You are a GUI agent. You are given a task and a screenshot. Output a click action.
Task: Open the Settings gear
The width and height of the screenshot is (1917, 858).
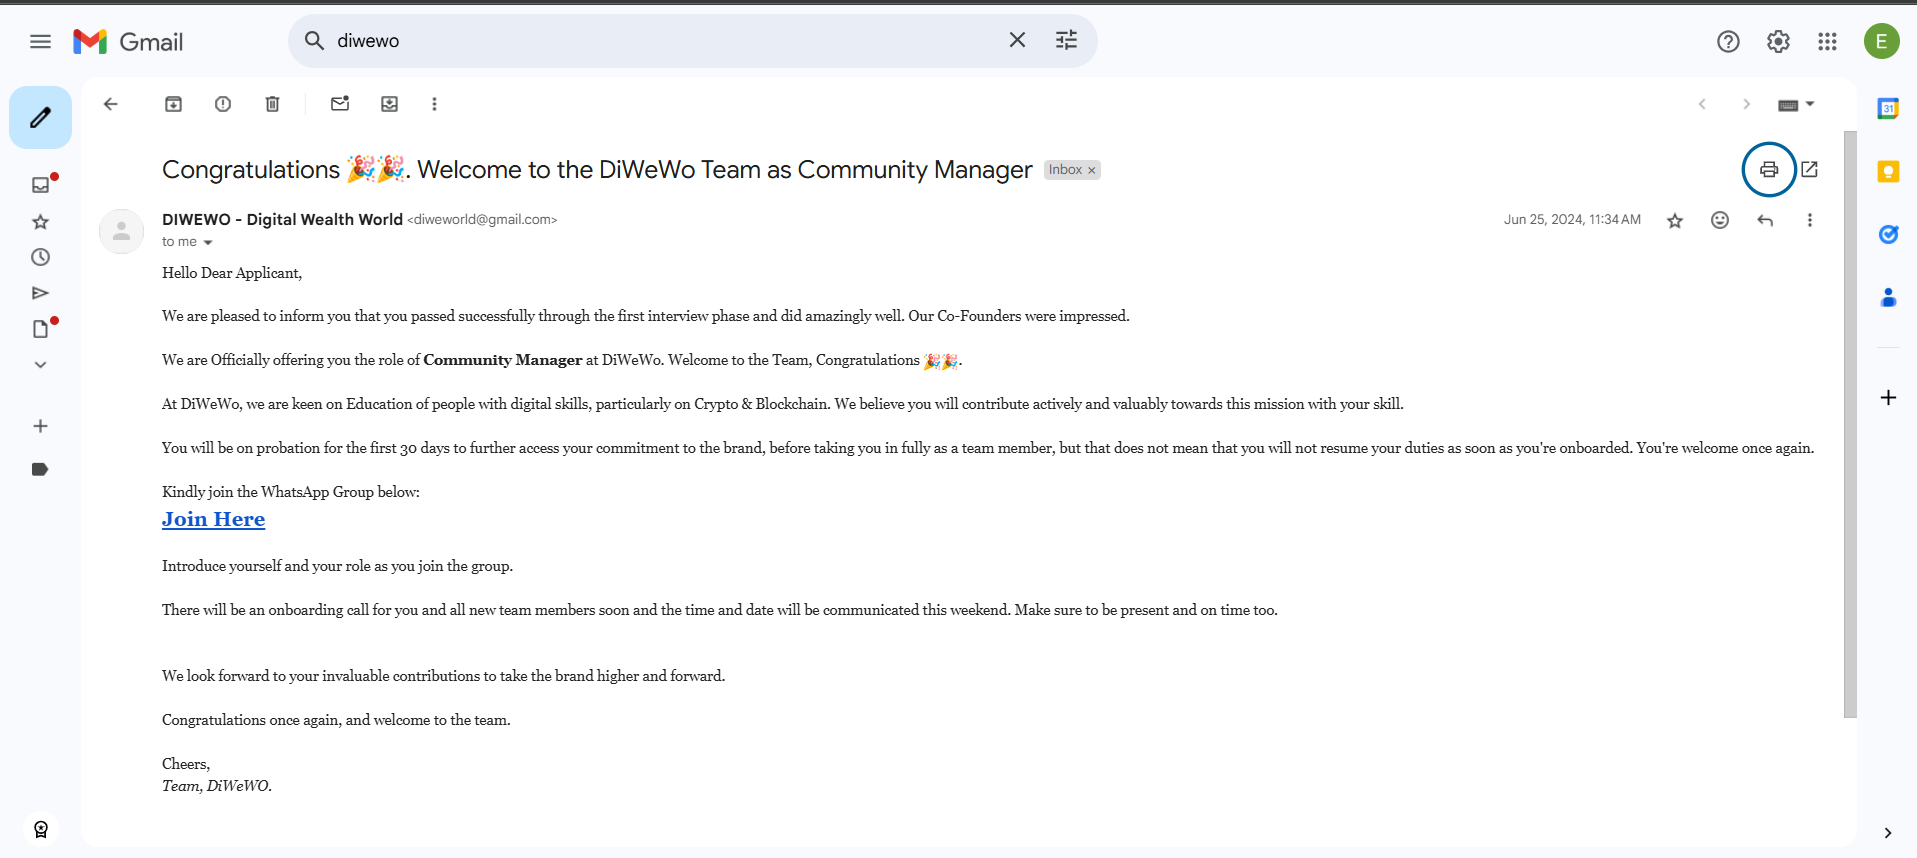click(1778, 41)
